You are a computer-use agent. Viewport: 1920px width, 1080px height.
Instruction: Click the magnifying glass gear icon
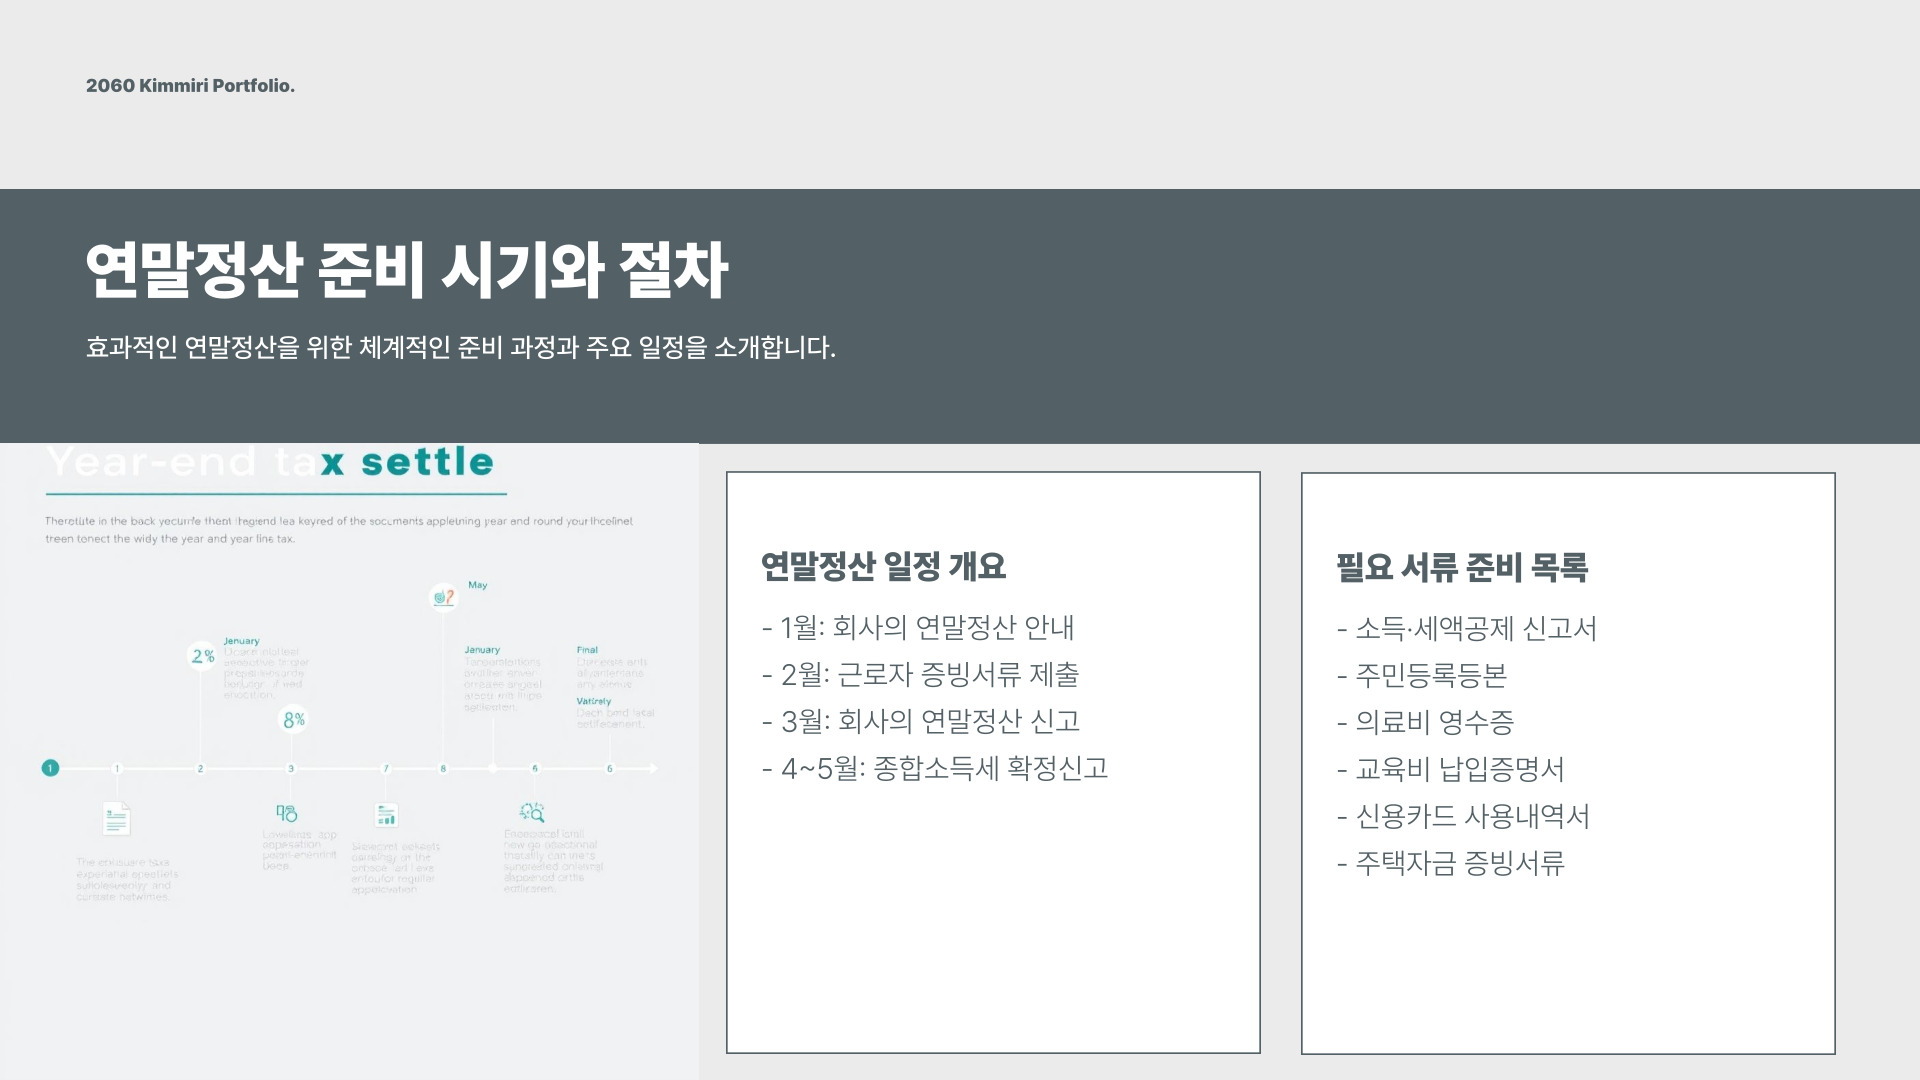[x=532, y=812]
